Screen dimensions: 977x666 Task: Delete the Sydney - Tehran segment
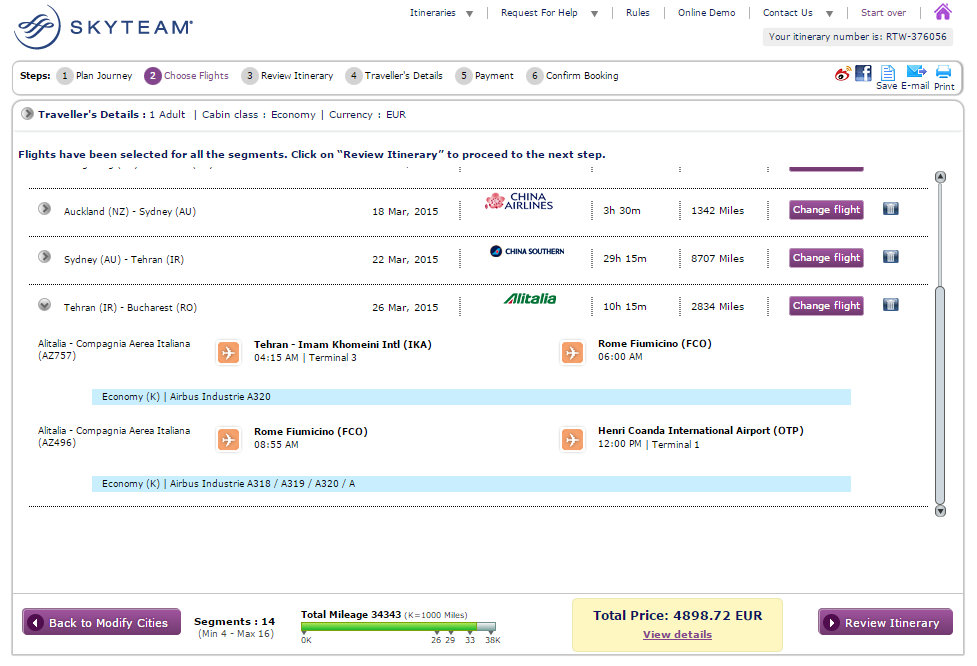pyautogui.click(x=891, y=257)
